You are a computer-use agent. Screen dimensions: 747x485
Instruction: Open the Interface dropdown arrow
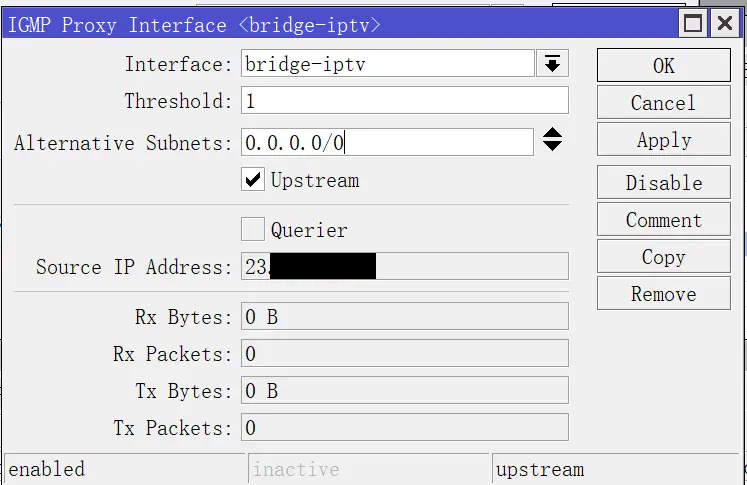click(x=552, y=63)
